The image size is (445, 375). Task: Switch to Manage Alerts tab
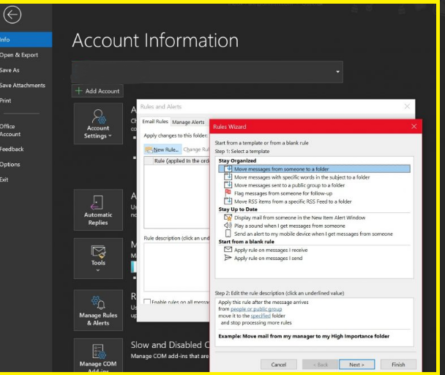coord(188,122)
